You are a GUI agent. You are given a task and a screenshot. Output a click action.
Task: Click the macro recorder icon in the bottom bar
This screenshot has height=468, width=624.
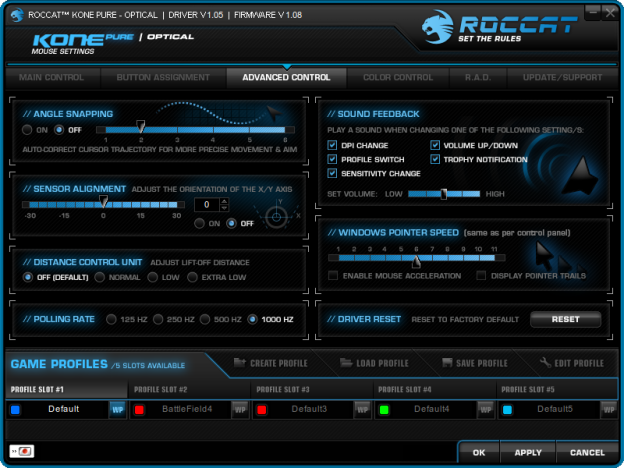pos(22,451)
